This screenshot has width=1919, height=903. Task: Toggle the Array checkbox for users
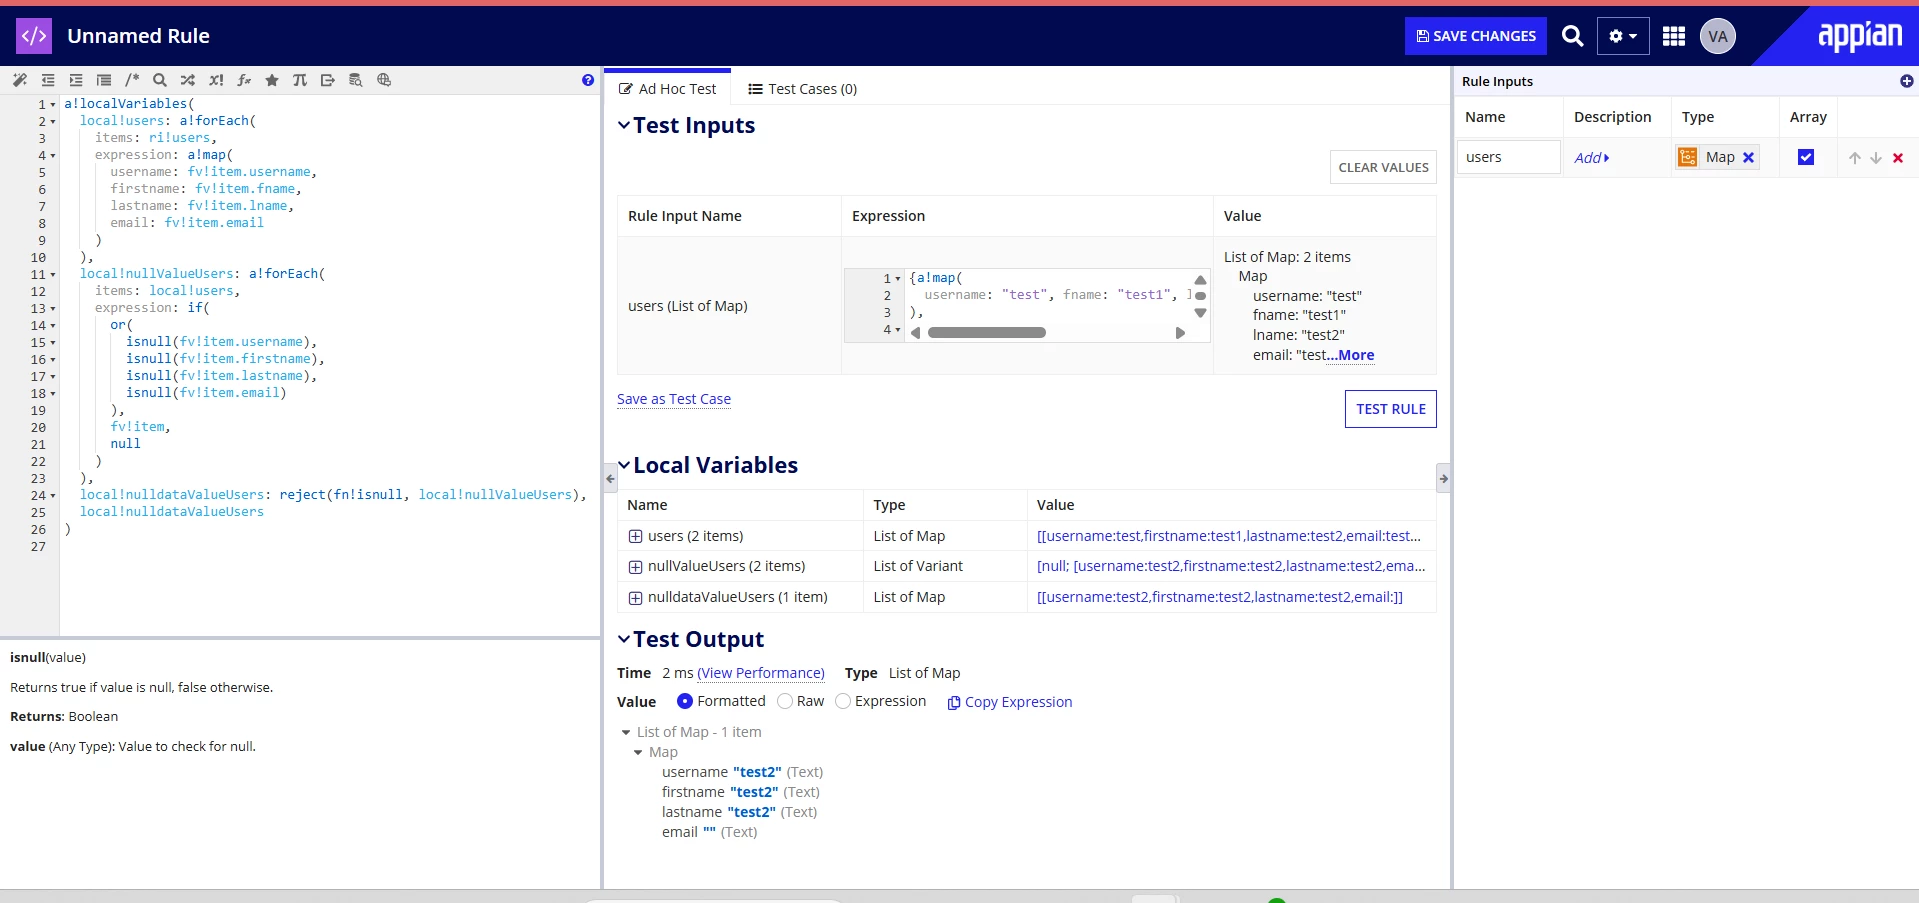tap(1806, 157)
